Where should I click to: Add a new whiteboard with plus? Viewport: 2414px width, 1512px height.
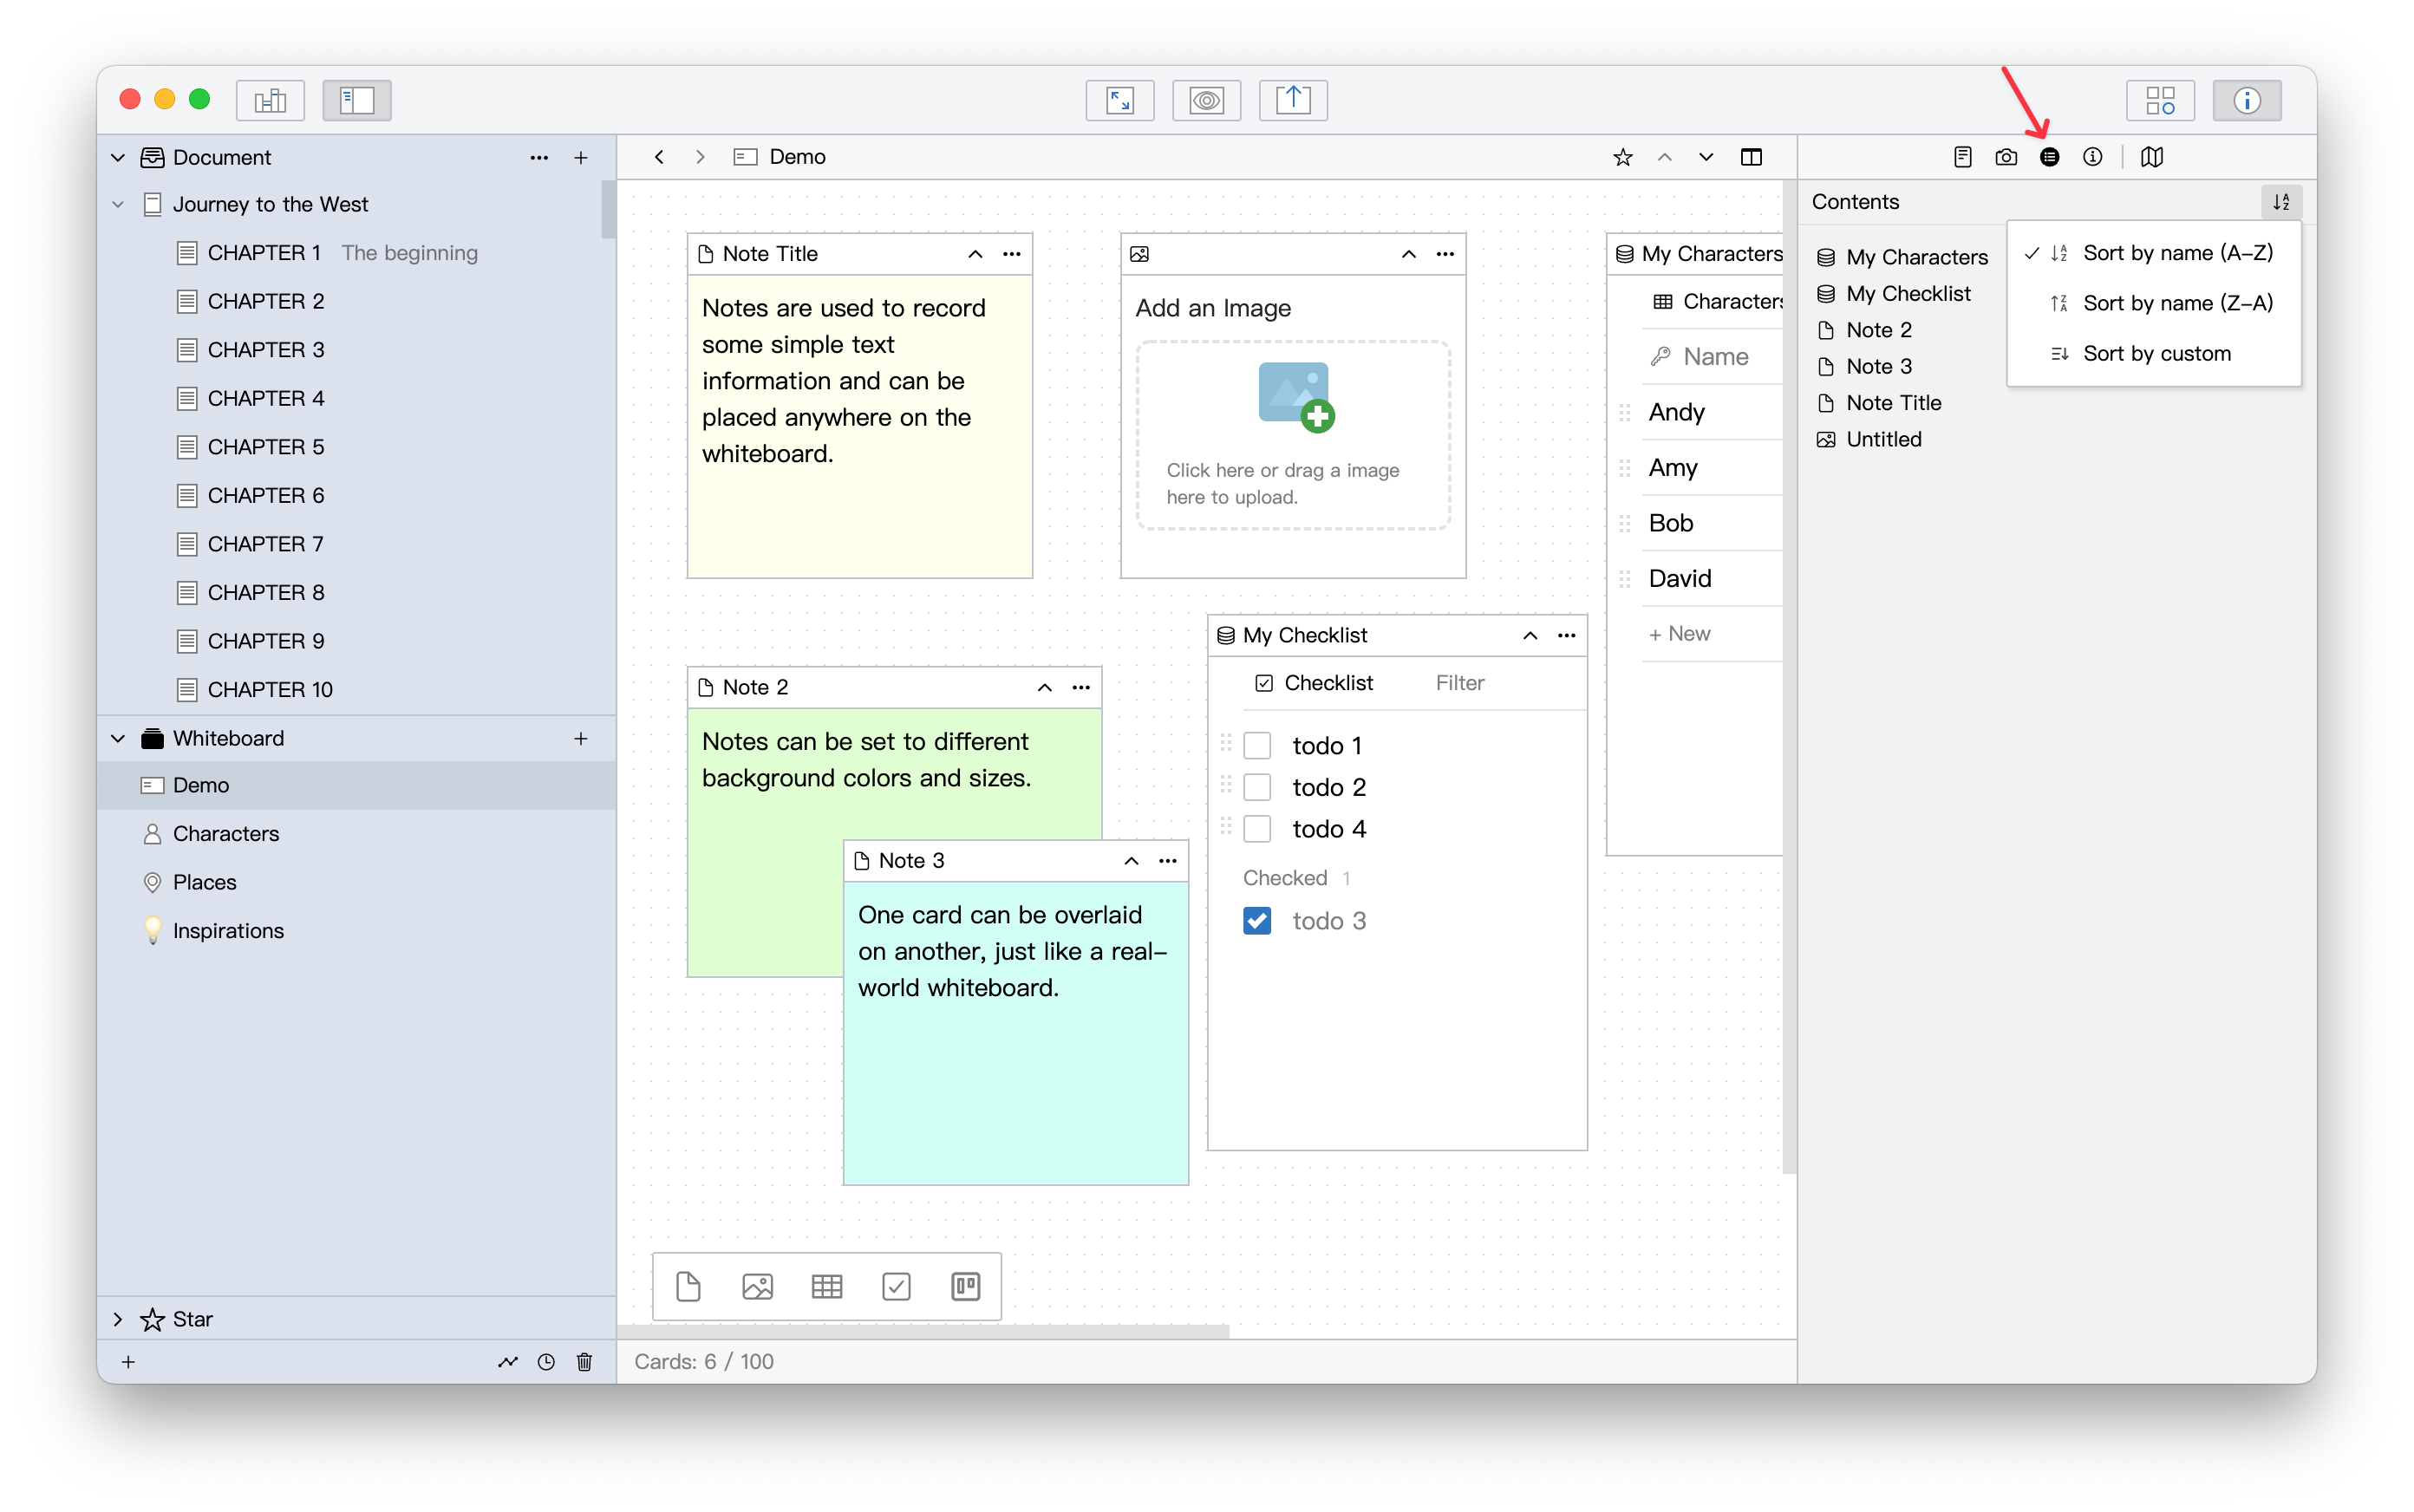pos(581,738)
